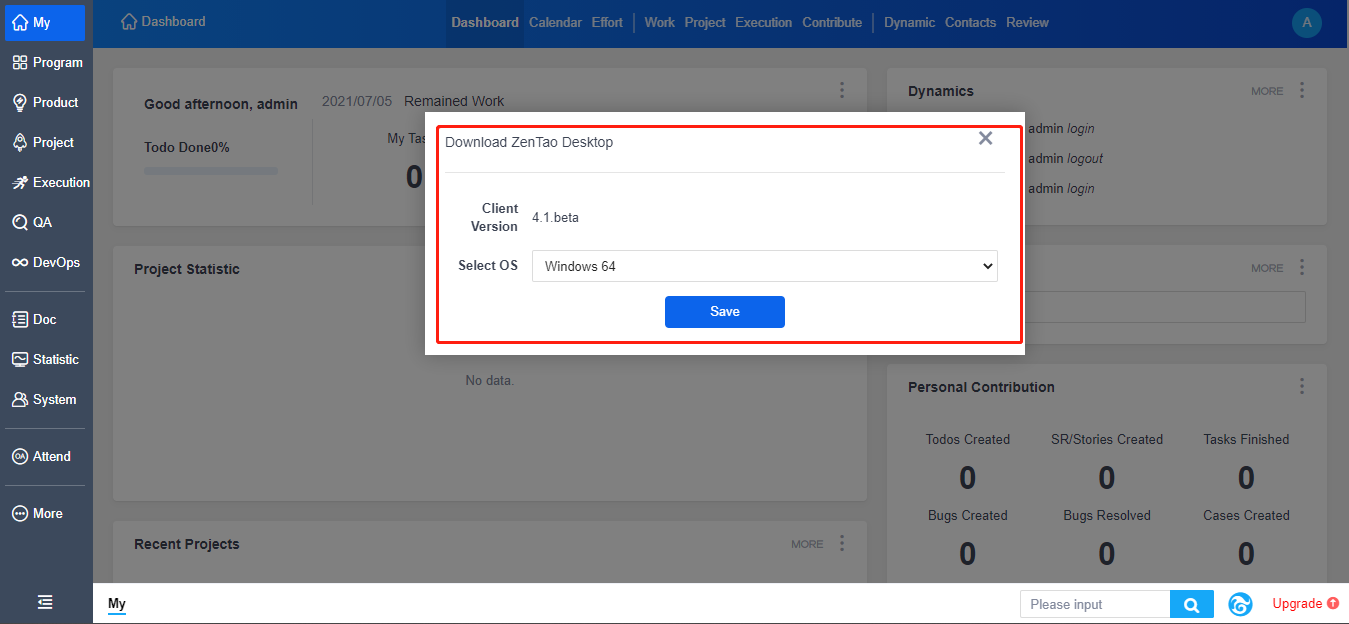Switch to the Dynamic tab
The width and height of the screenshot is (1349, 624).
coord(910,22)
